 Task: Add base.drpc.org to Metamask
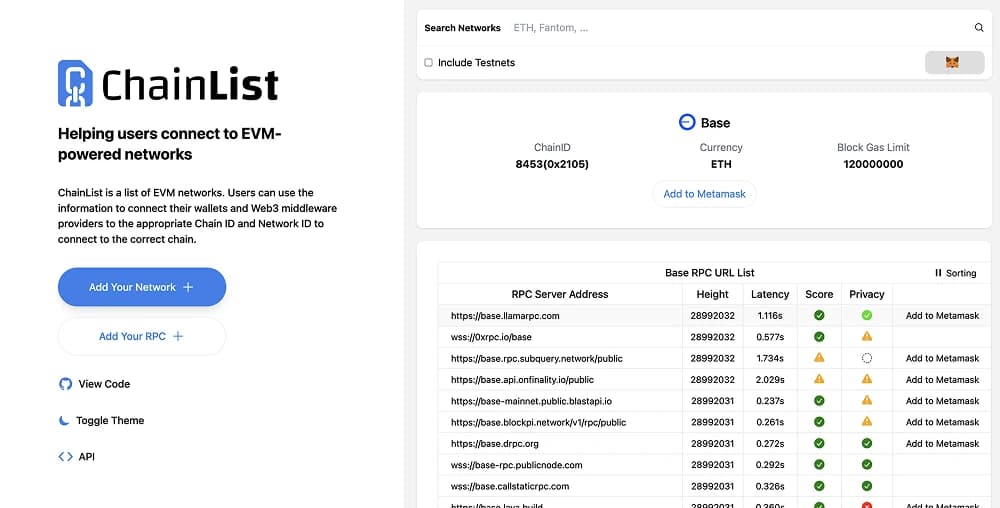pos(942,444)
